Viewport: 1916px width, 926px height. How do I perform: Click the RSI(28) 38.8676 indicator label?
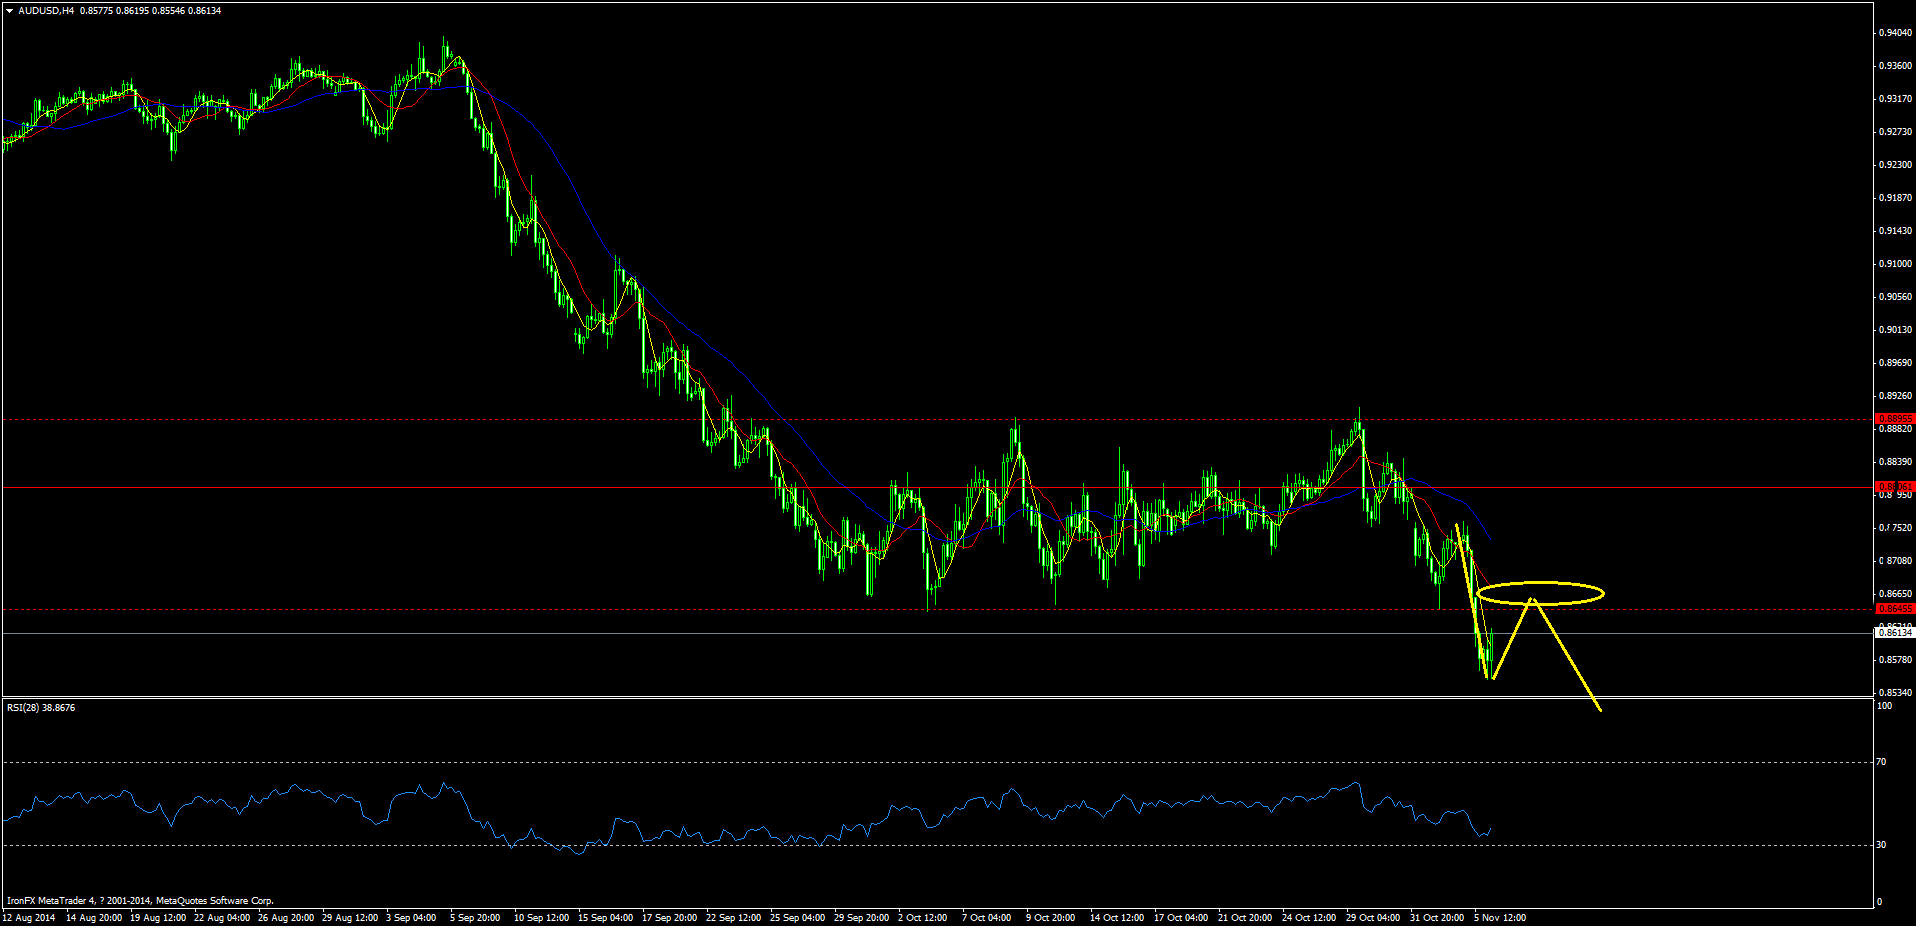(41, 708)
